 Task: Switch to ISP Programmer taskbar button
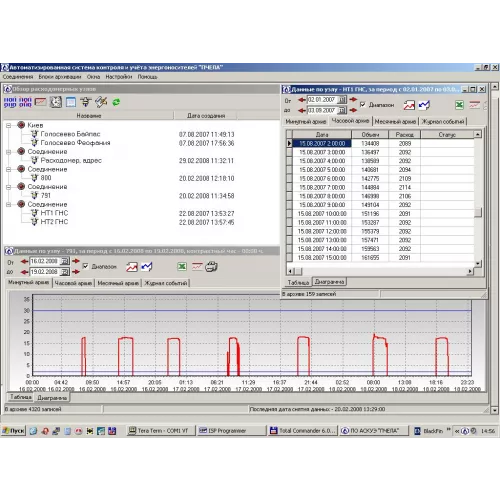(232, 431)
